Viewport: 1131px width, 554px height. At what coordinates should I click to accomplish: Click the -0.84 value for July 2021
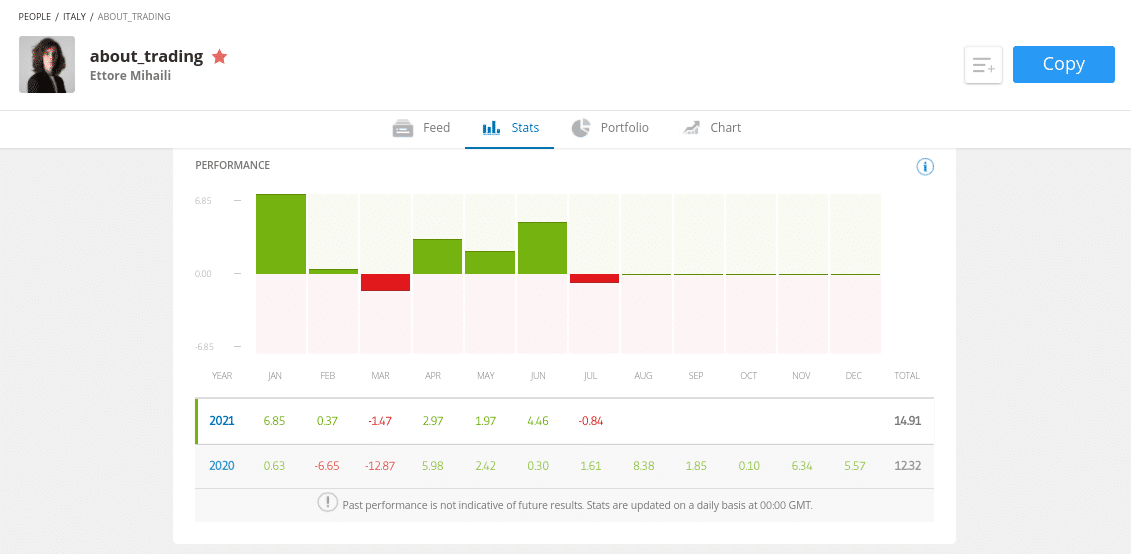click(590, 421)
